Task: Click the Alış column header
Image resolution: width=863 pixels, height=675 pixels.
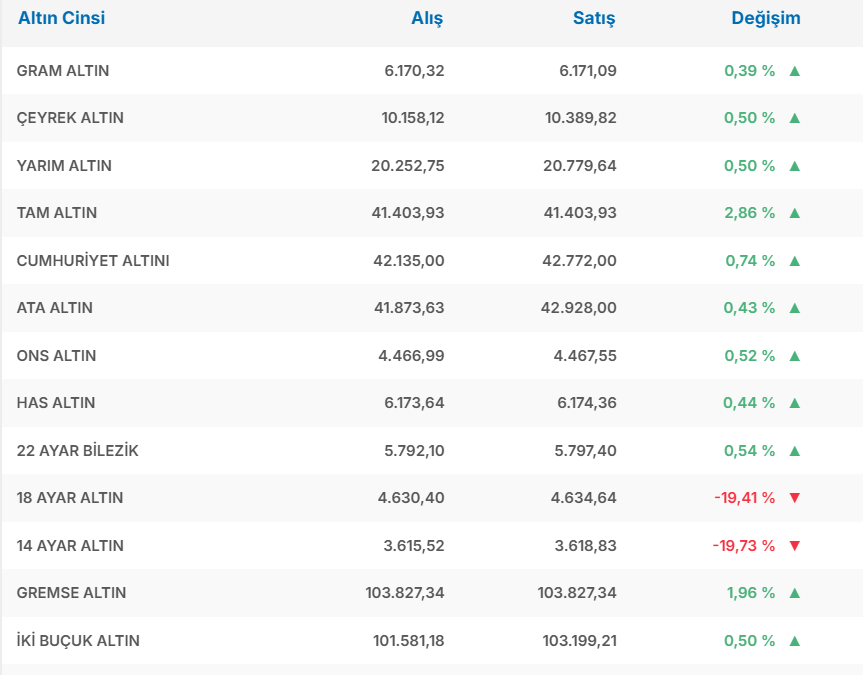Action: point(427,18)
